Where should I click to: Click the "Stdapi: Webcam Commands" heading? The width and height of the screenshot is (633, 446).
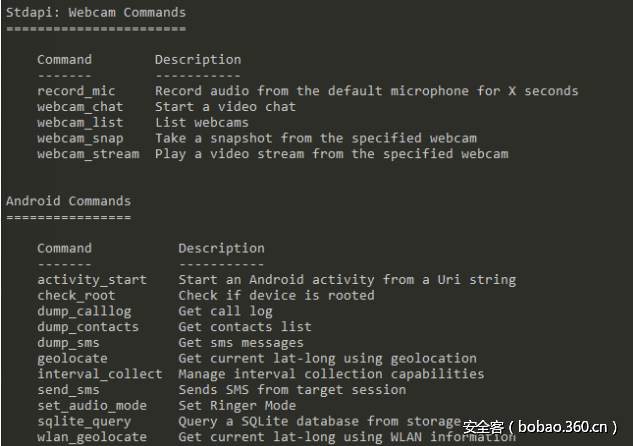click(x=96, y=13)
